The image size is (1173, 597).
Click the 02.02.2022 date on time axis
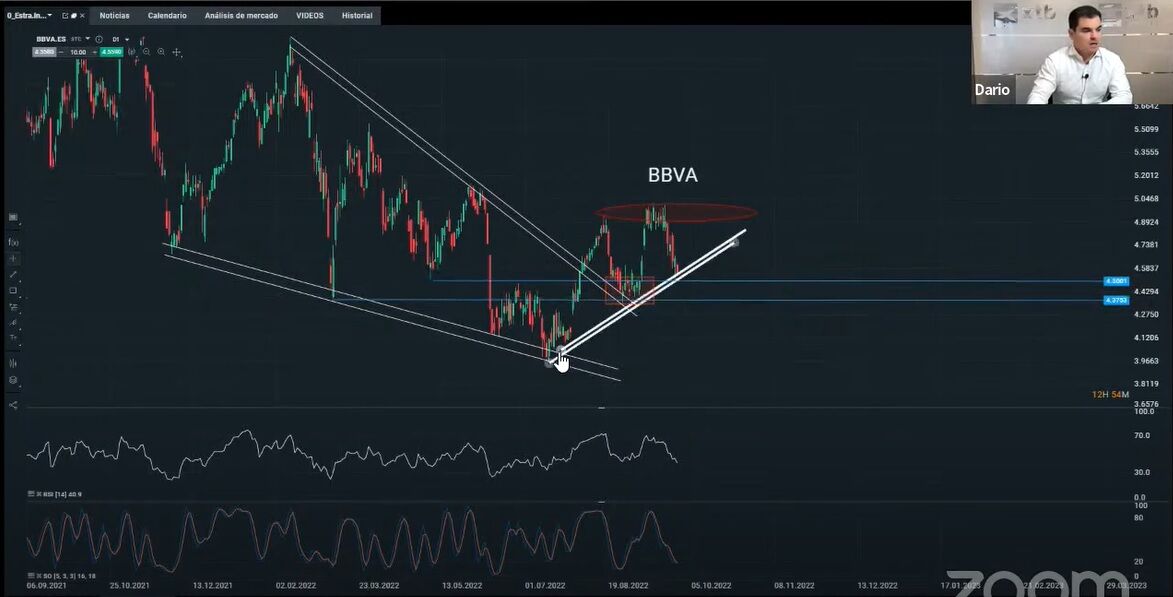pyautogui.click(x=295, y=585)
